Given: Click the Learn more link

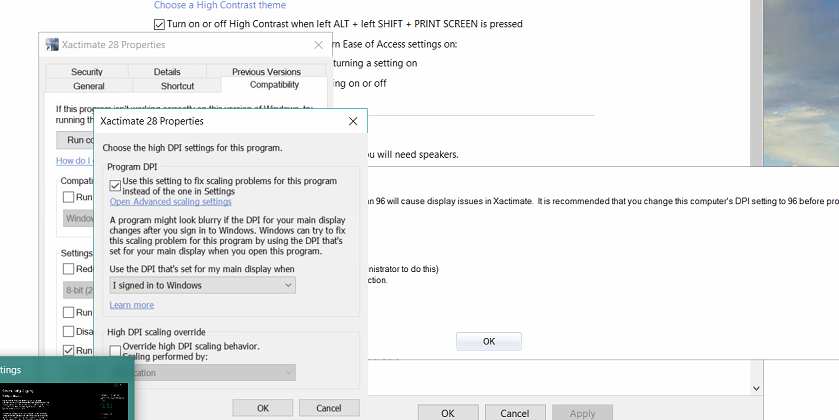Looking at the screenshot, I should click(132, 305).
